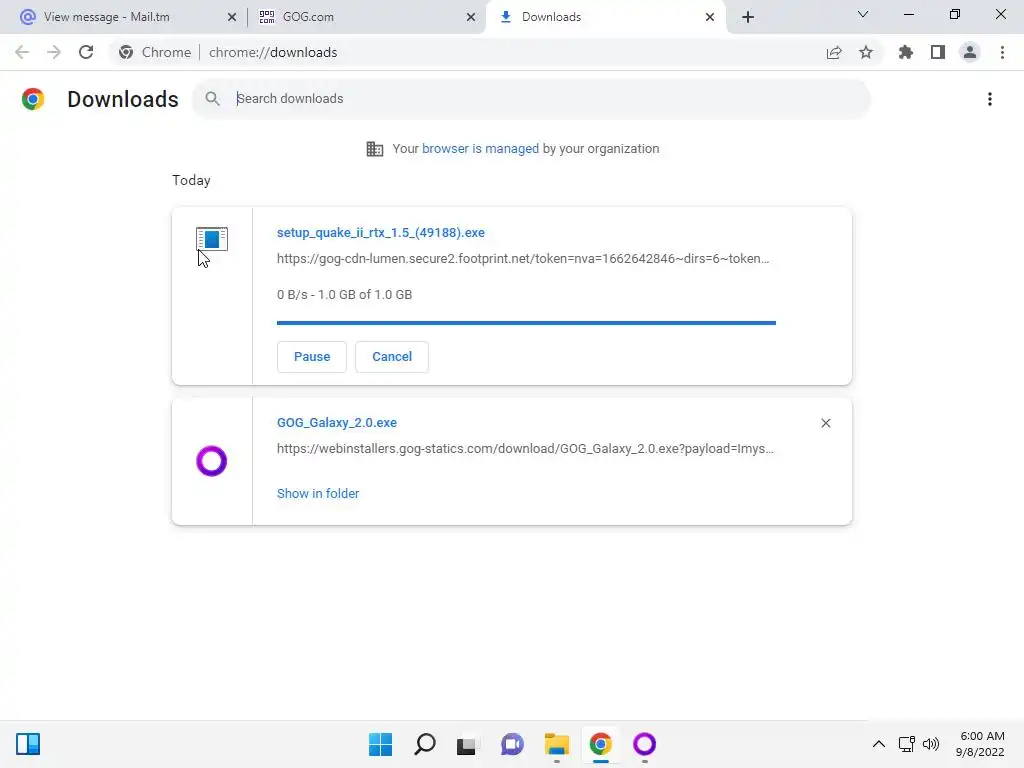Image resolution: width=1024 pixels, height=768 pixels.
Task: Pause the Quake II RTX download
Action: (312, 357)
